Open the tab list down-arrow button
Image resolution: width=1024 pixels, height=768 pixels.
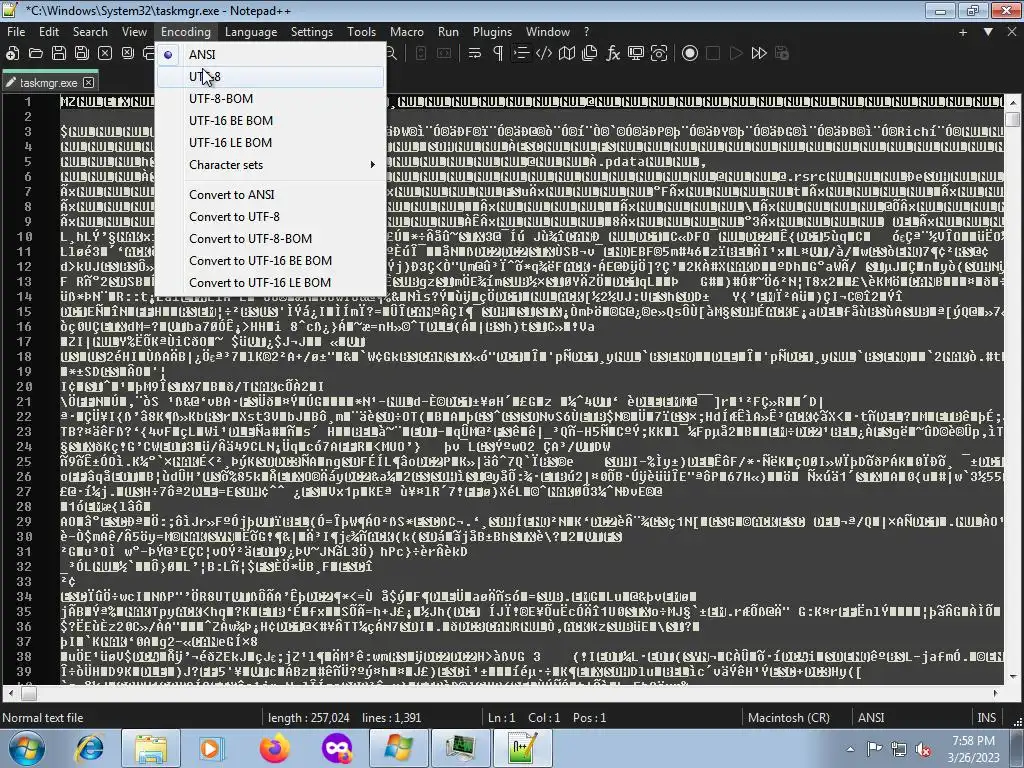[x=988, y=32]
